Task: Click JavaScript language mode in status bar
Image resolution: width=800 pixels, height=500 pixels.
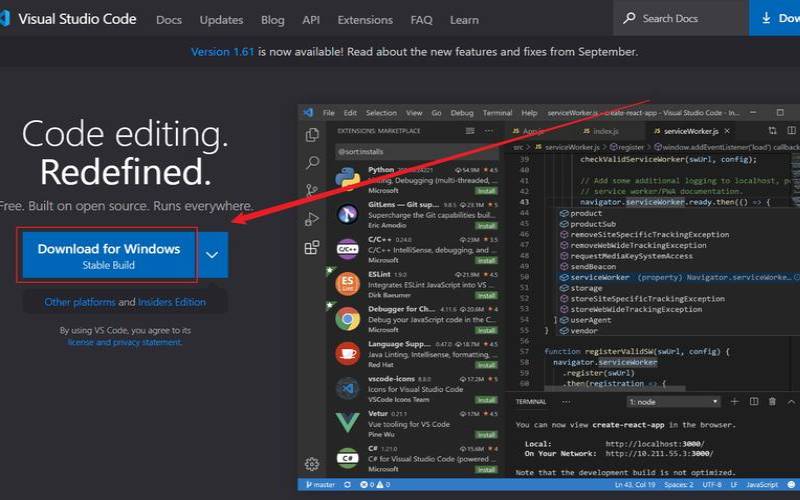Action: [x=762, y=485]
